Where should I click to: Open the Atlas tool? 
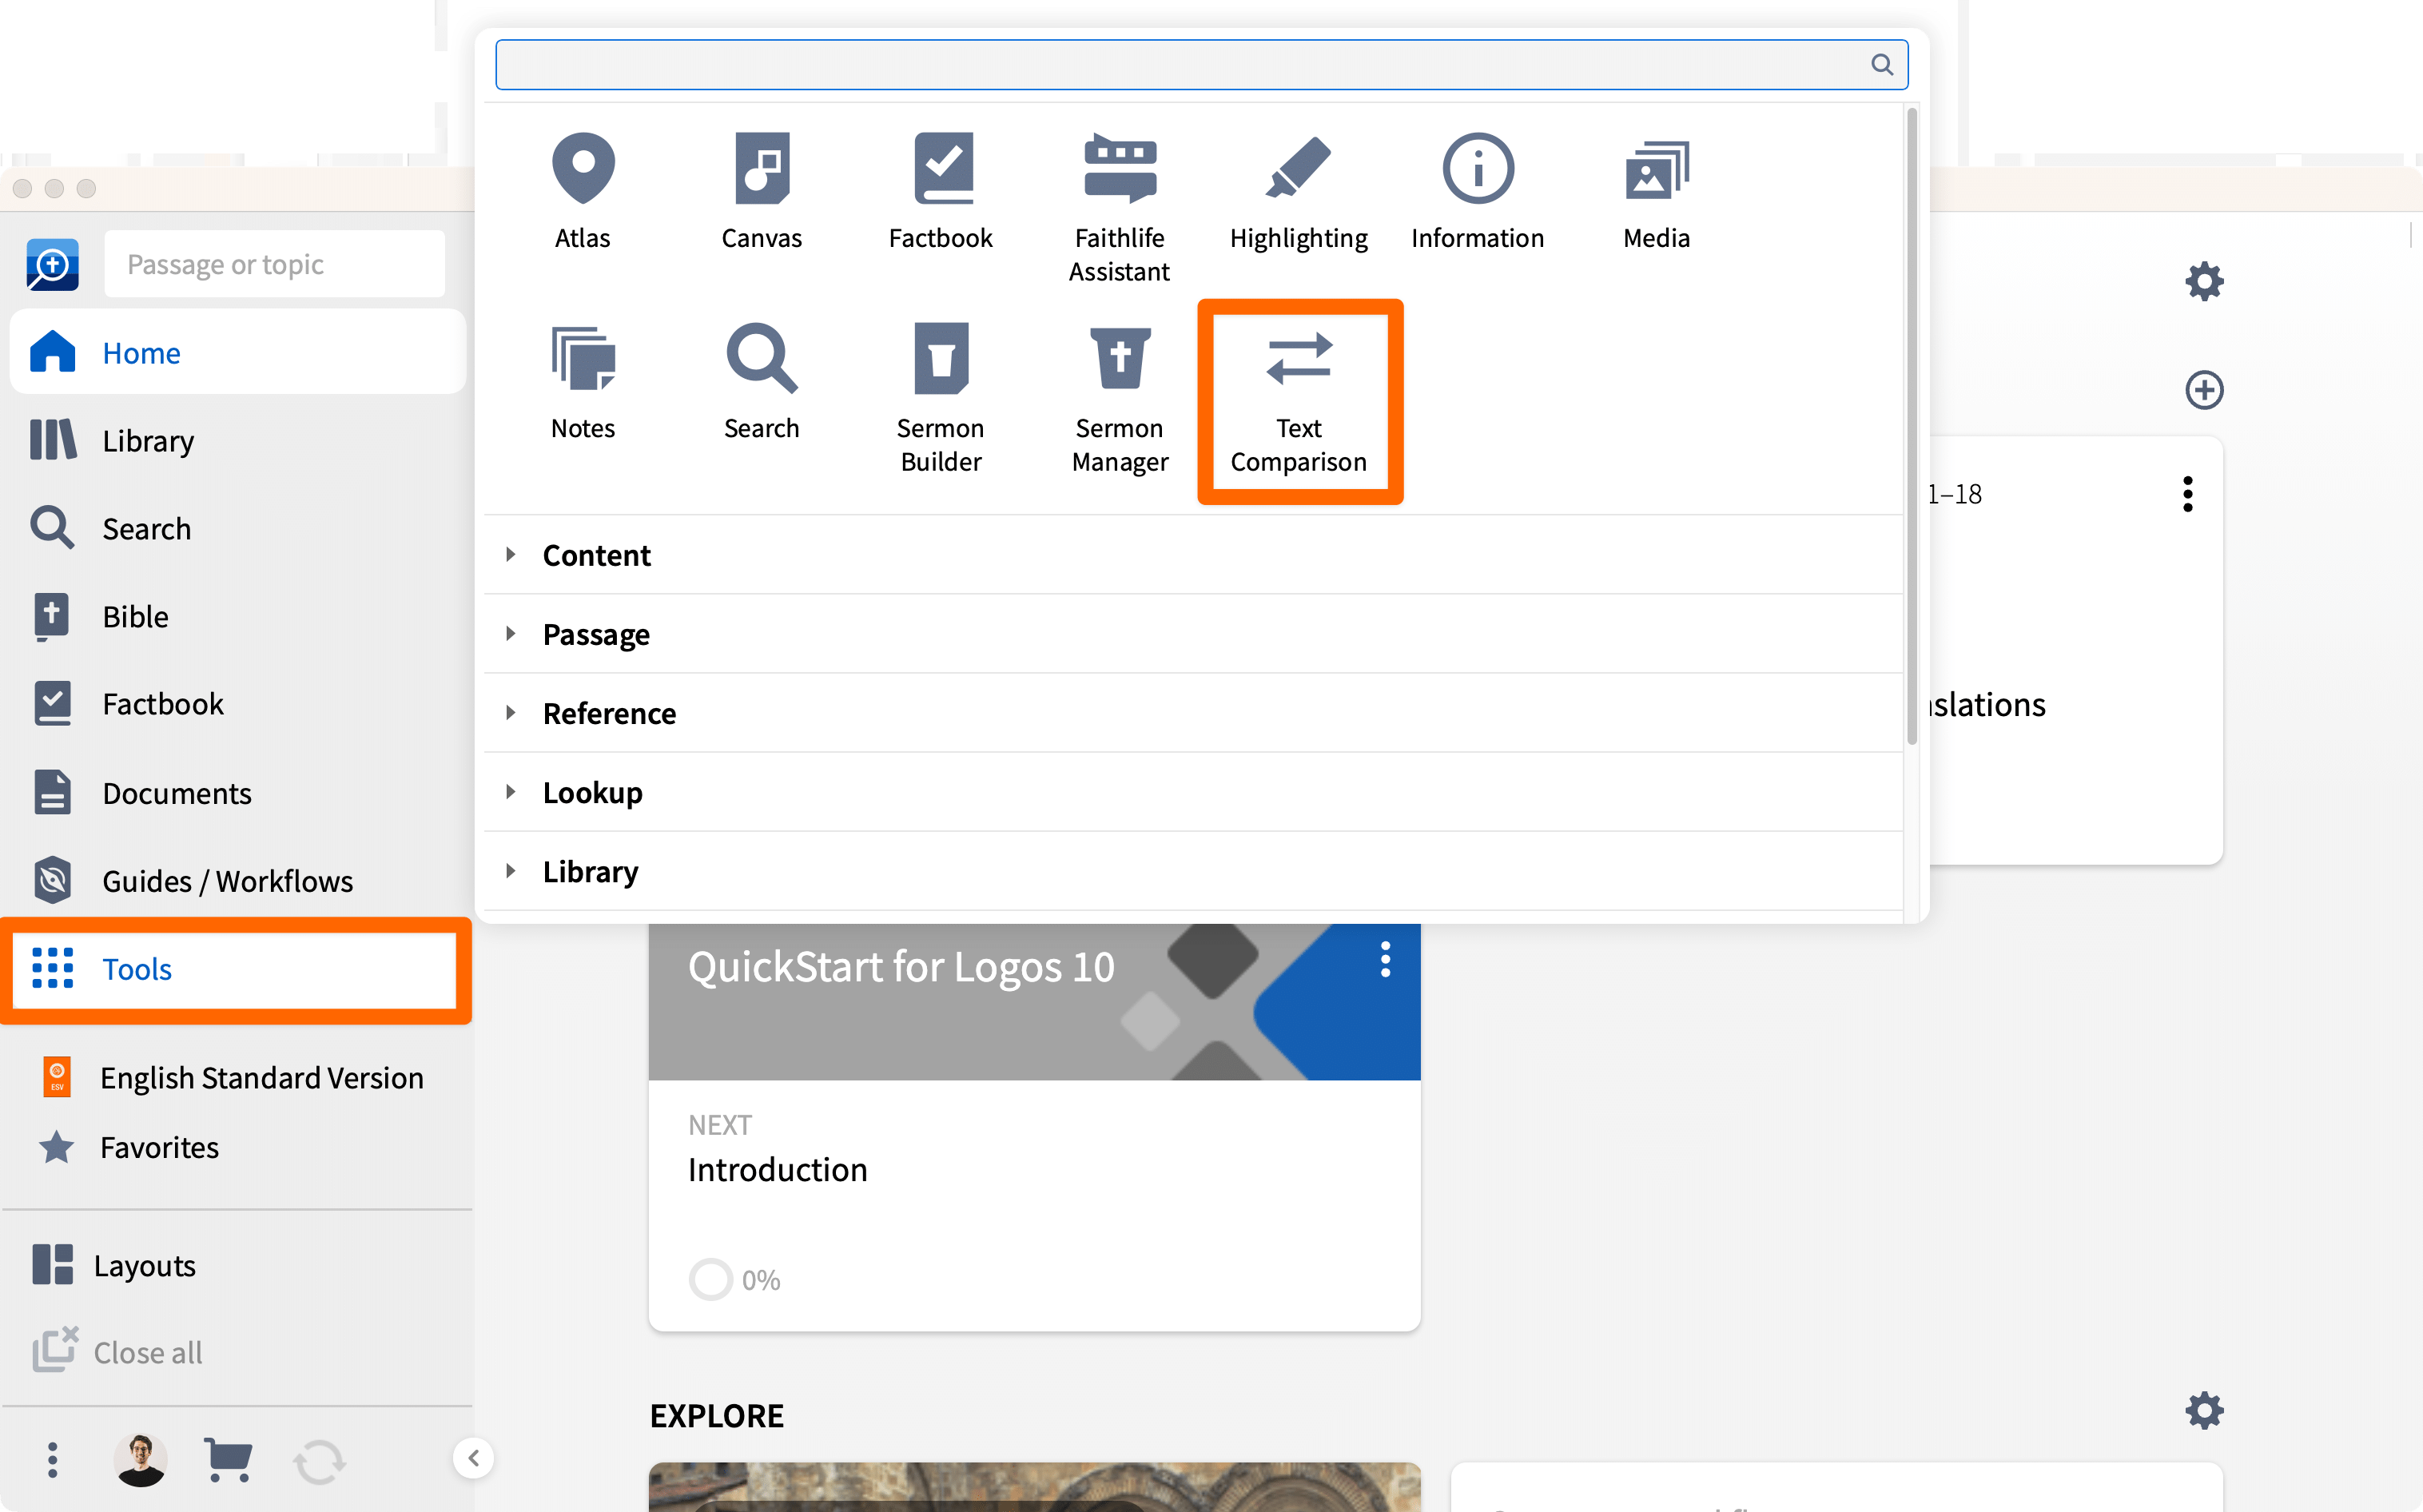tap(583, 192)
